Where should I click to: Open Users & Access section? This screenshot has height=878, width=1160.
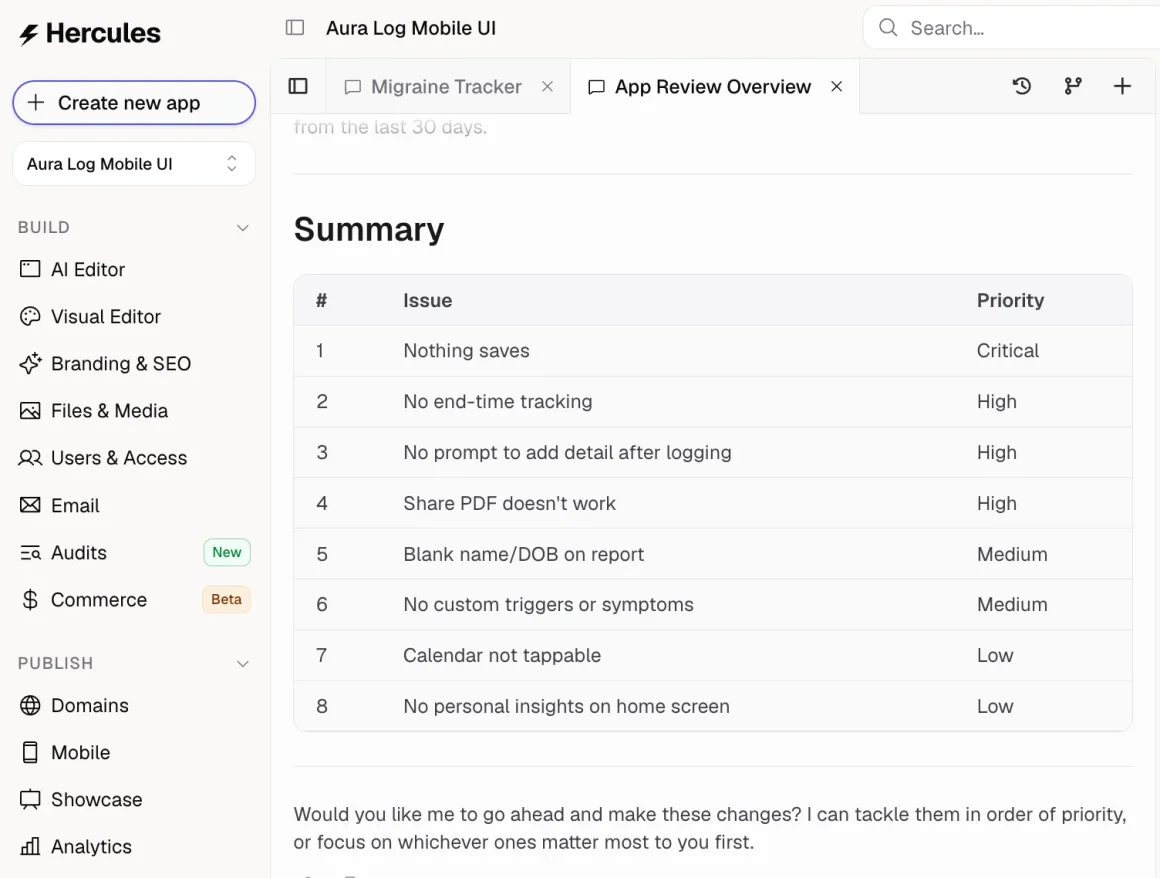click(x=119, y=458)
